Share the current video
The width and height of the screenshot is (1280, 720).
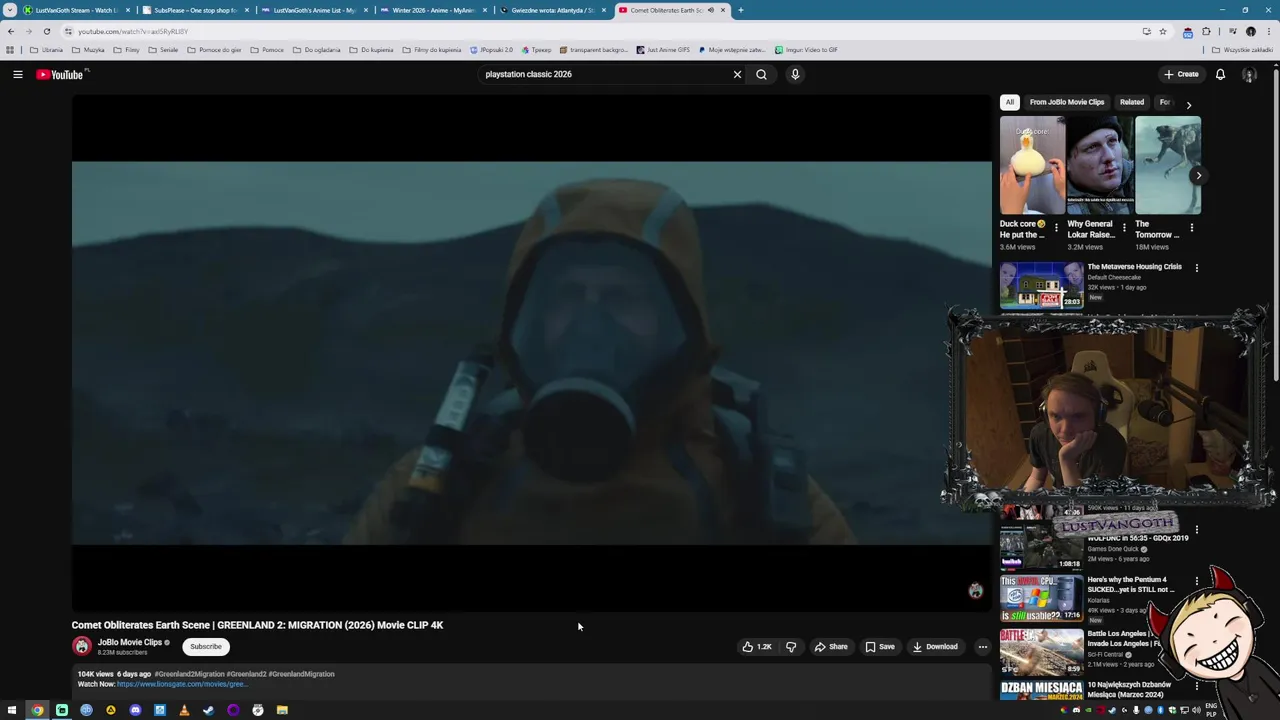pos(831,647)
